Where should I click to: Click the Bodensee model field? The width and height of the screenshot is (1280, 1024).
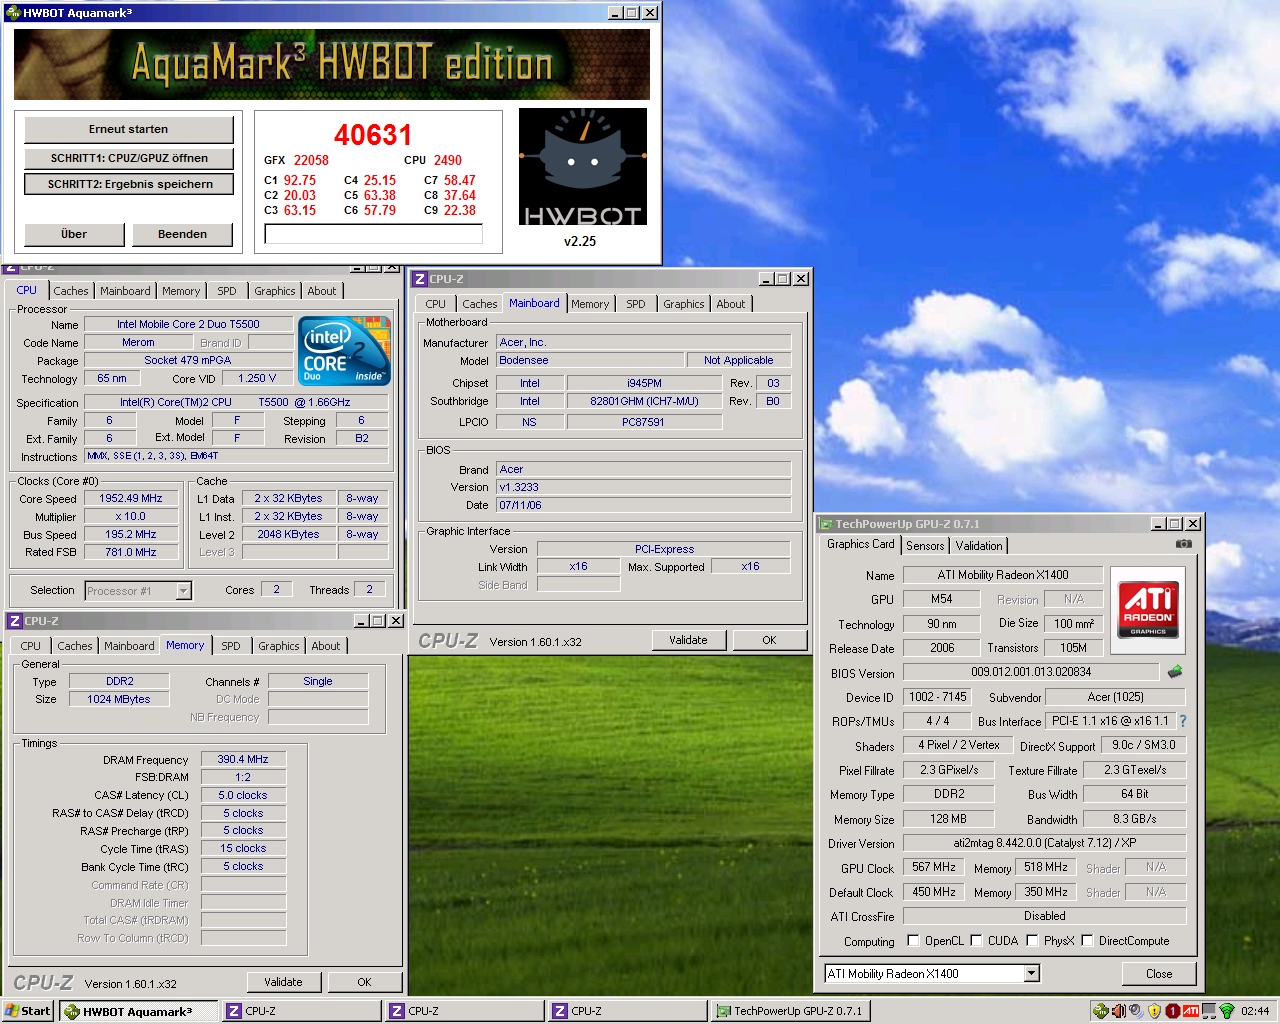click(590, 360)
